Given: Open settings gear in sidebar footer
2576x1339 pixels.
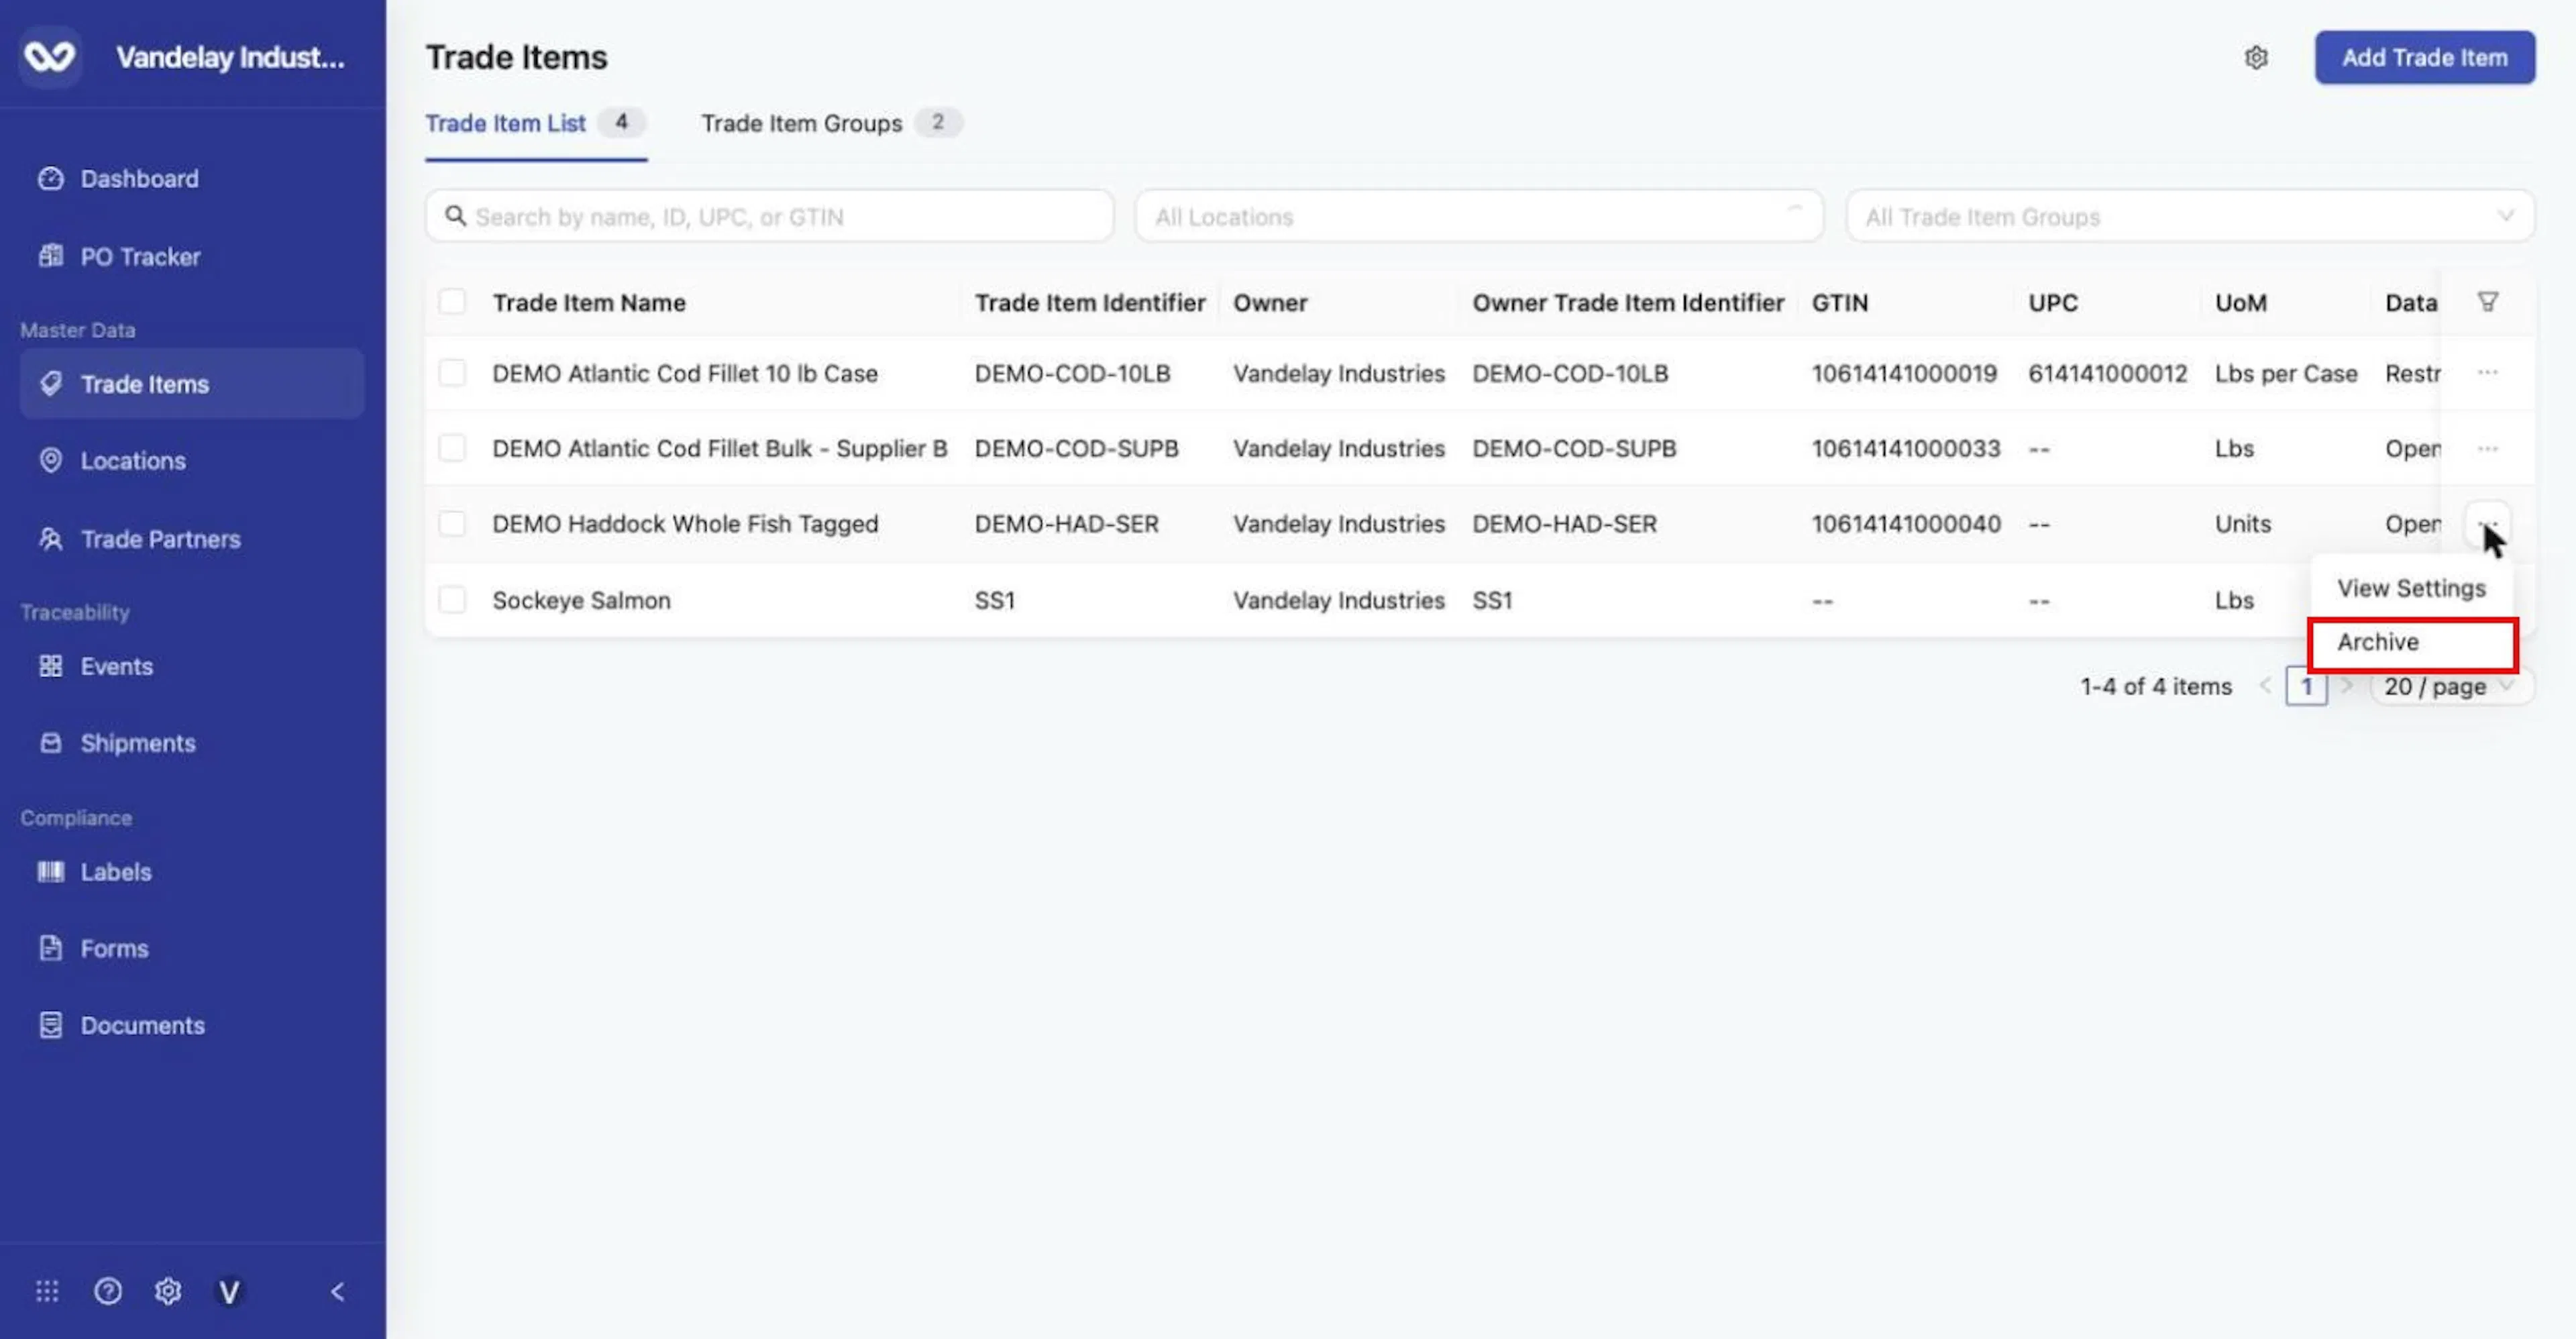Looking at the screenshot, I should tap(168, 1291).
